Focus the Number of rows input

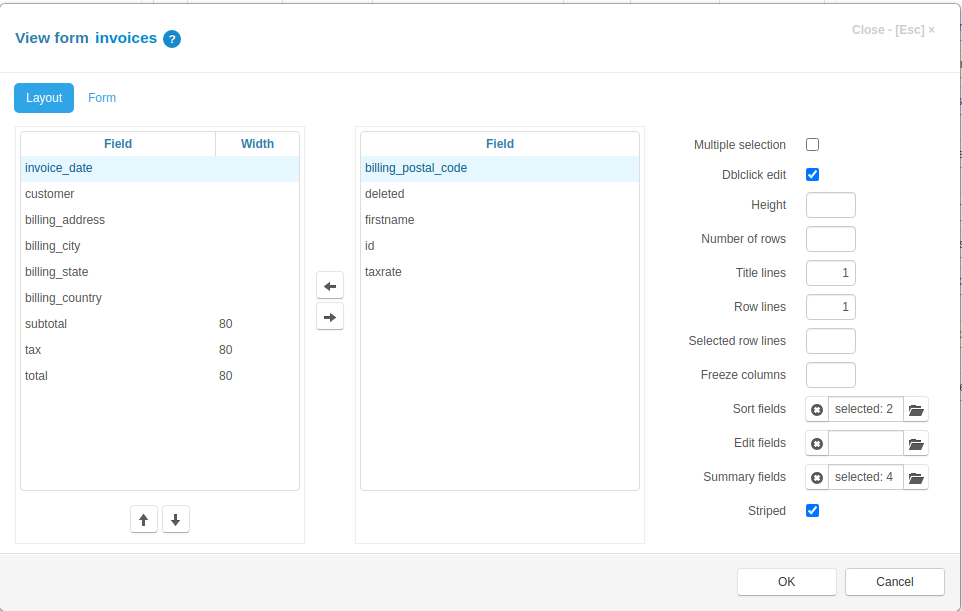[x=831, y=239]
